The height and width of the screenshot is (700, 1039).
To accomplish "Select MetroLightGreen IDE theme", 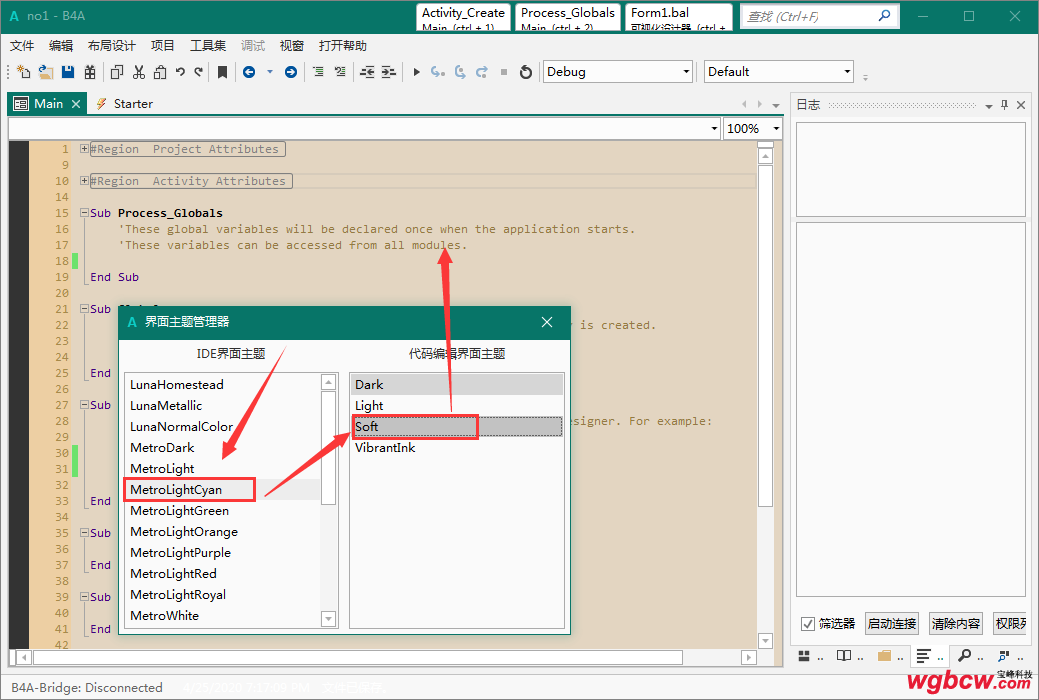I will pyautogui.click(x=222, y=510).
